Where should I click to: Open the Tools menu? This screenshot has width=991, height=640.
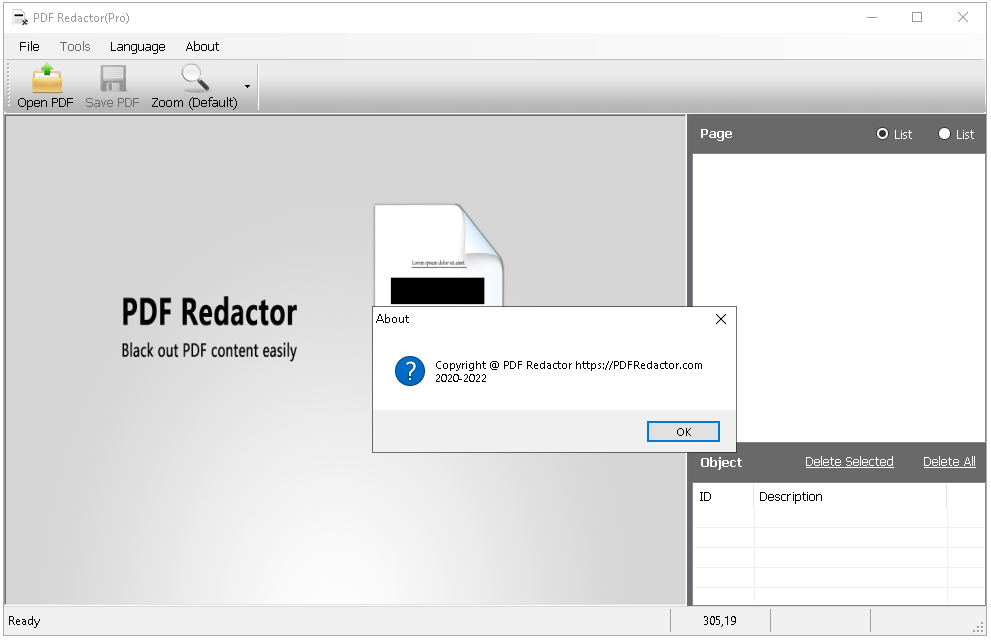point(75,47)
